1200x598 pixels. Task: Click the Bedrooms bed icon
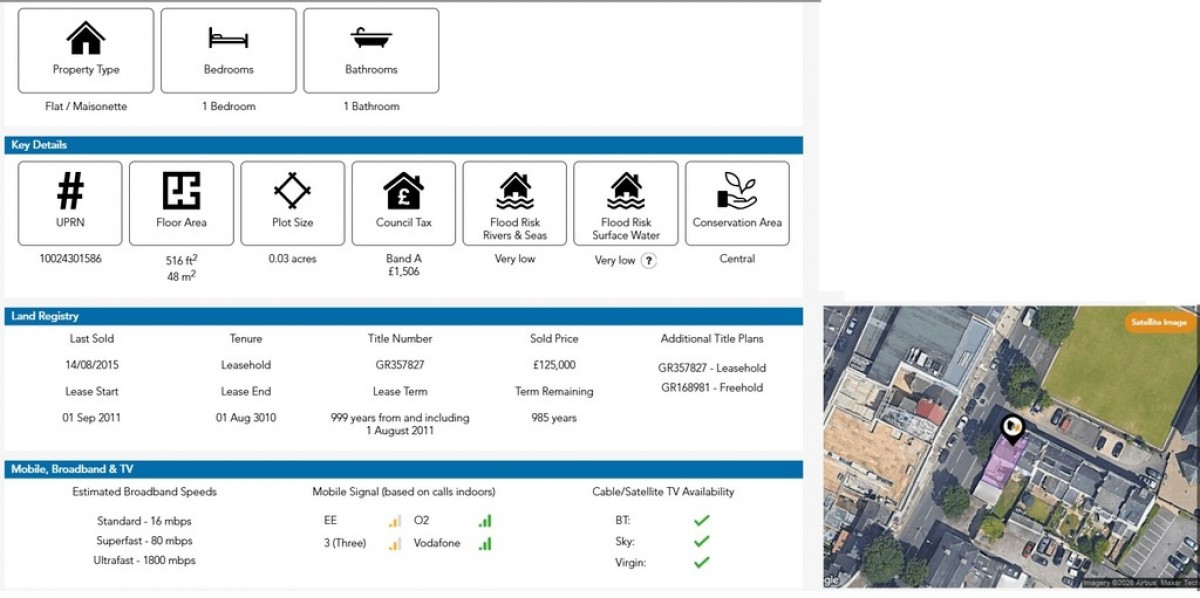(x=228, y=38)
